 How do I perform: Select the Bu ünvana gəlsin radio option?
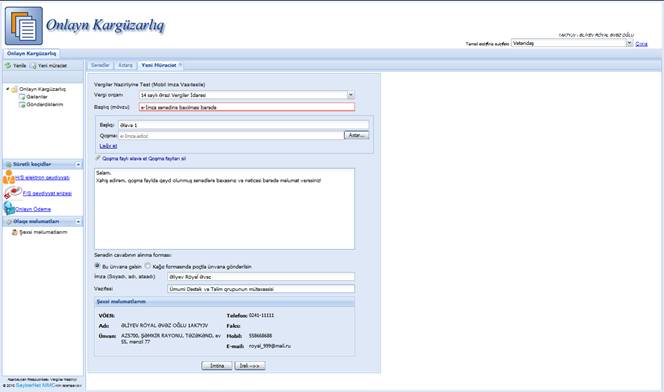pyautogui.click(x=97, y=266)
